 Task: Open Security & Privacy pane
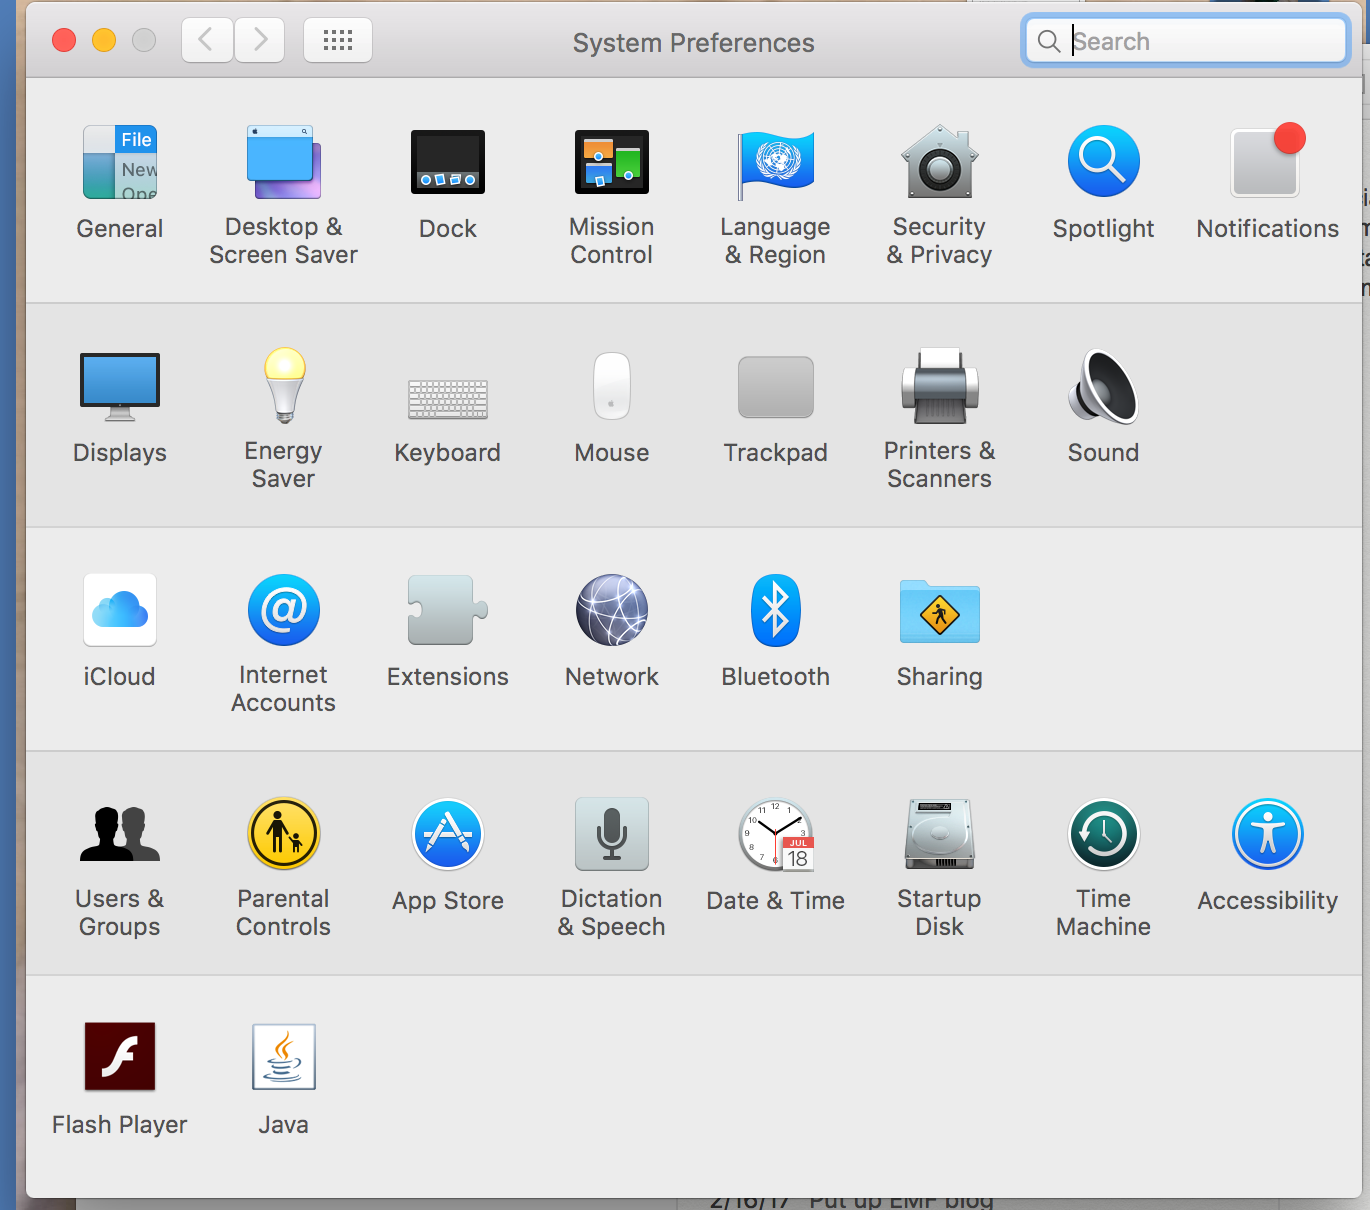coord(940,161)
